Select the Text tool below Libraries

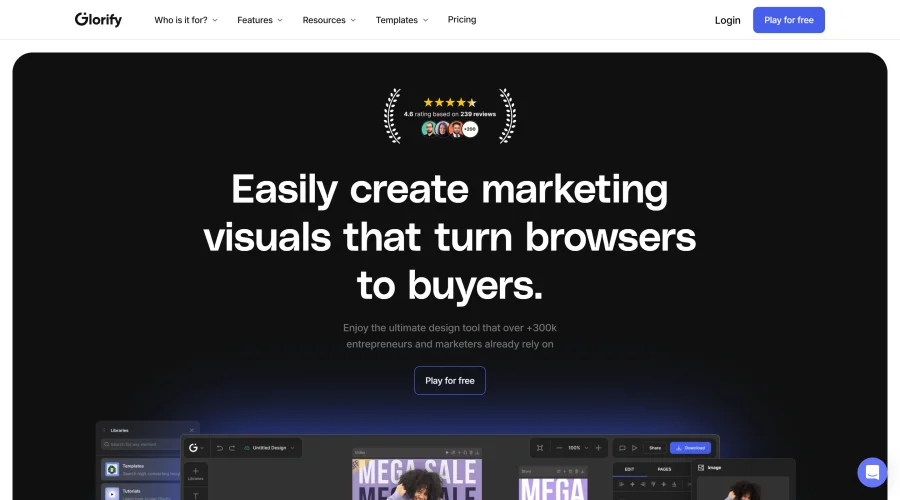tap(196, 495)
